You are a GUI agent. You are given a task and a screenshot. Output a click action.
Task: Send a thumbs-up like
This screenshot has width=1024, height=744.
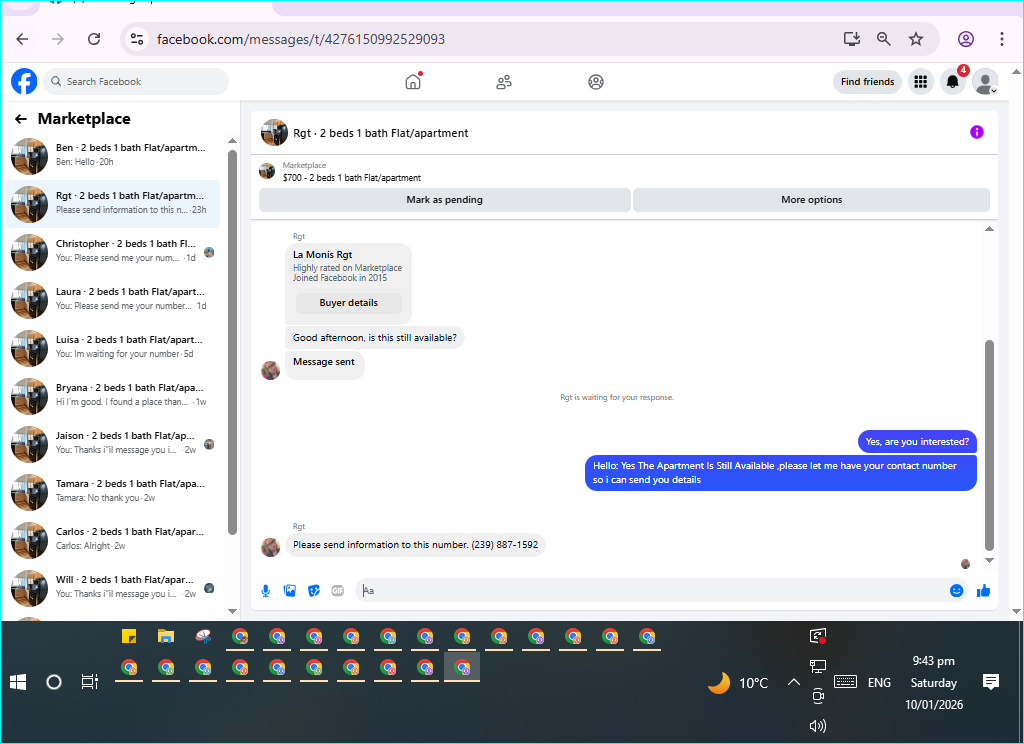984,590
